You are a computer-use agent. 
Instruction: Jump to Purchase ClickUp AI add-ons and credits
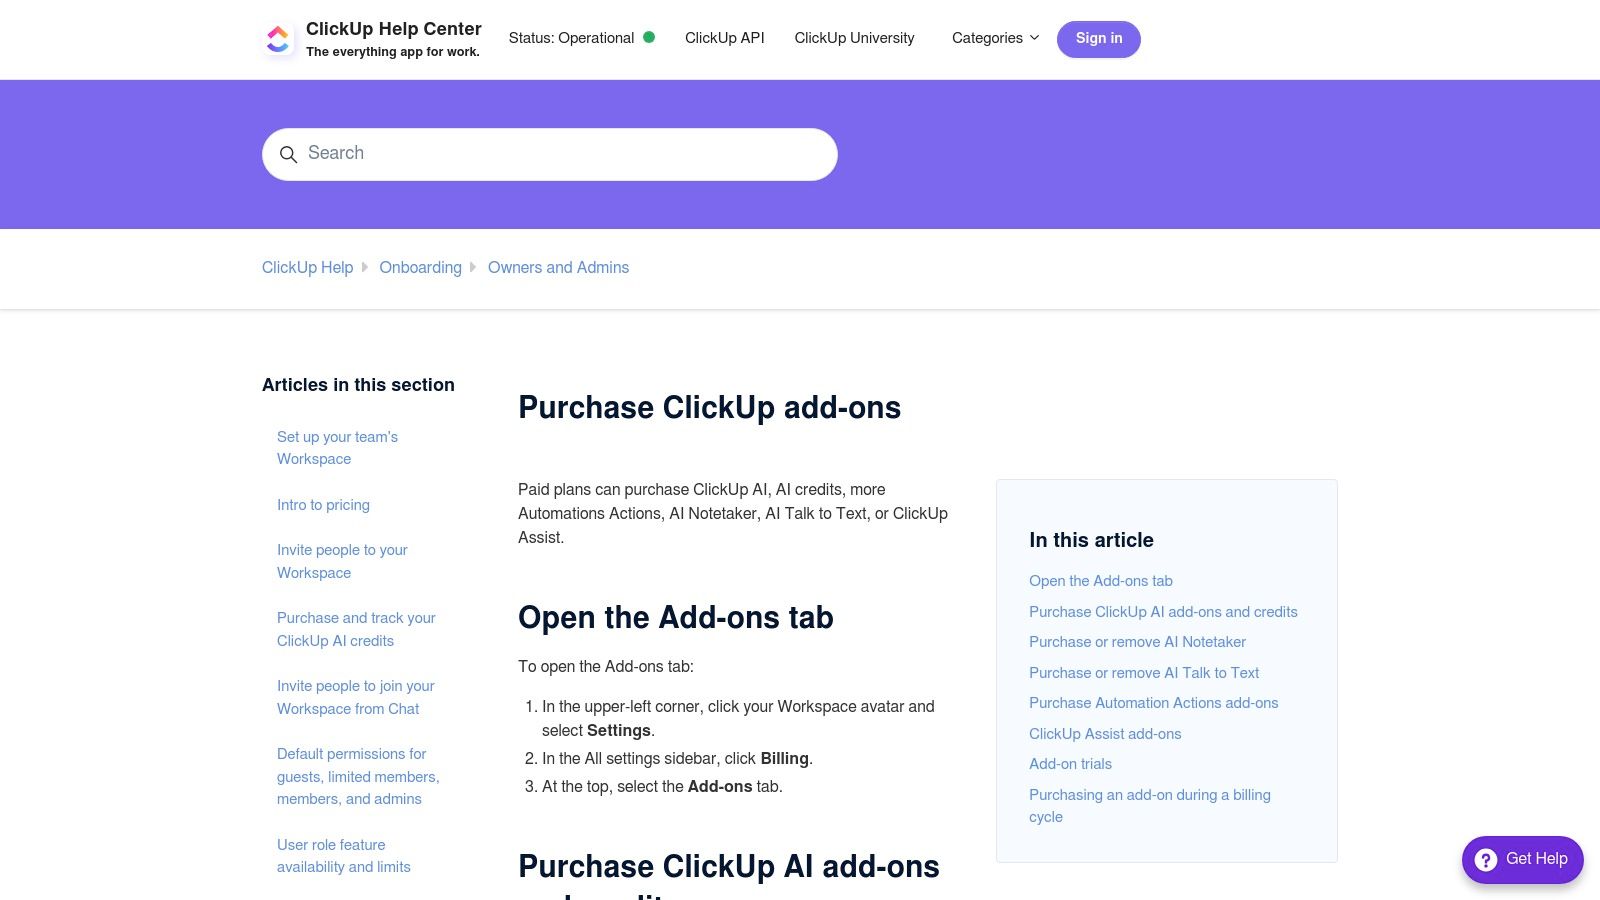point(1163,612)
